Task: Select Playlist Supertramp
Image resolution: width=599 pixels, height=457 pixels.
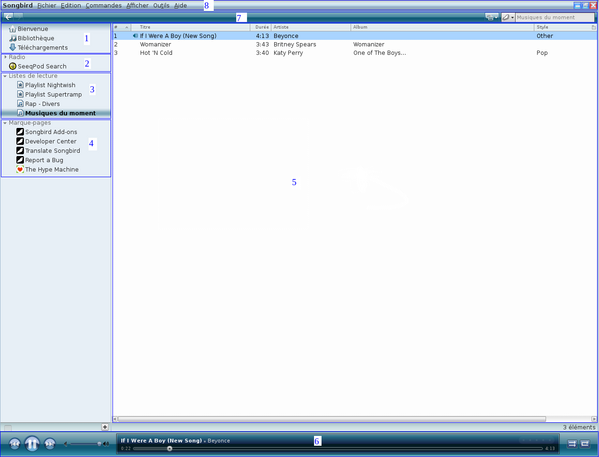Action: (50, 94)
